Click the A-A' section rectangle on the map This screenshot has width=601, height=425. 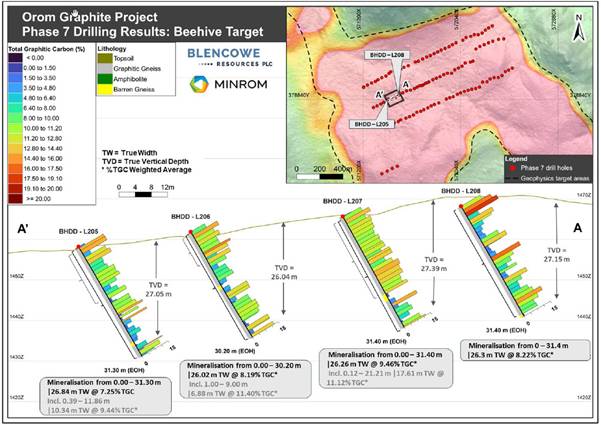[x=396, y=98]
